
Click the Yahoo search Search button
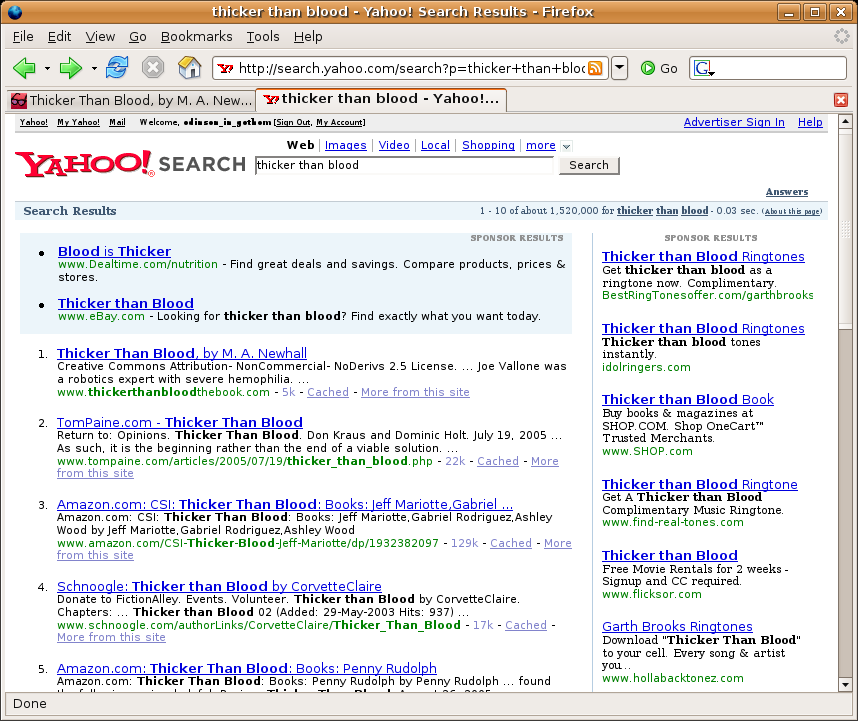[x=589, y=165]
